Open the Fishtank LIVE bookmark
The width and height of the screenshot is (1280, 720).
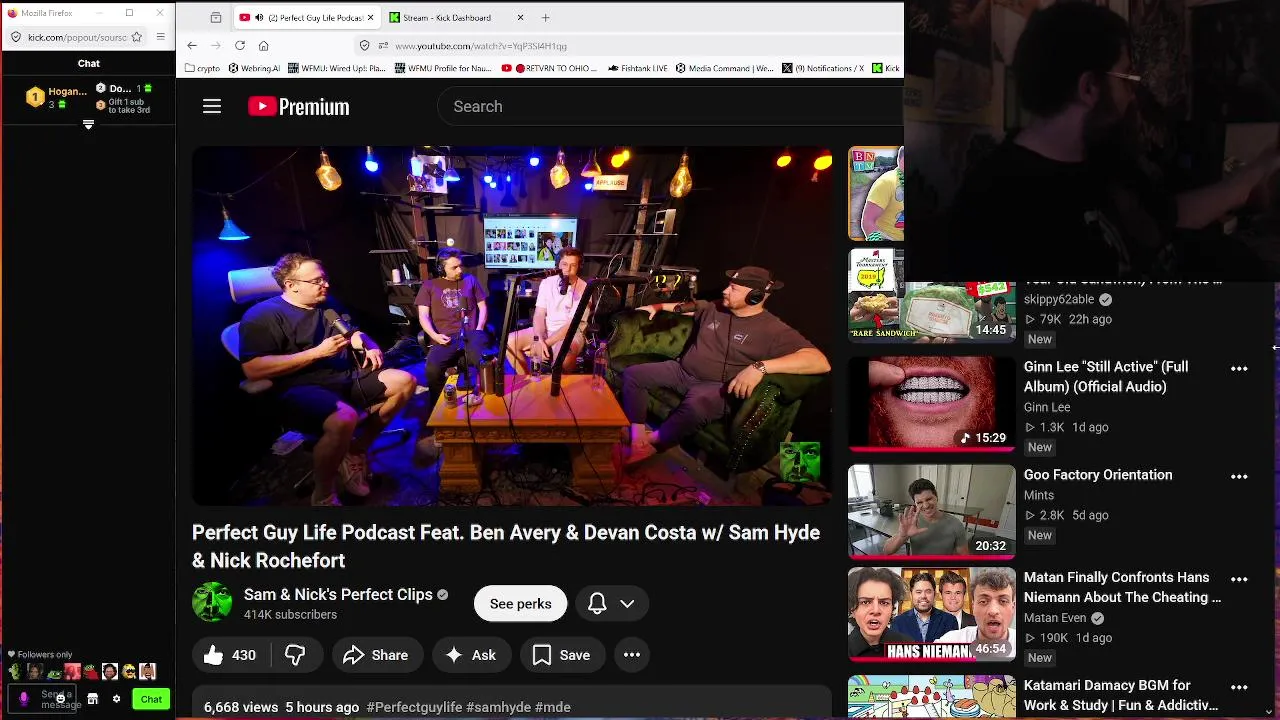tap(637, 68)
